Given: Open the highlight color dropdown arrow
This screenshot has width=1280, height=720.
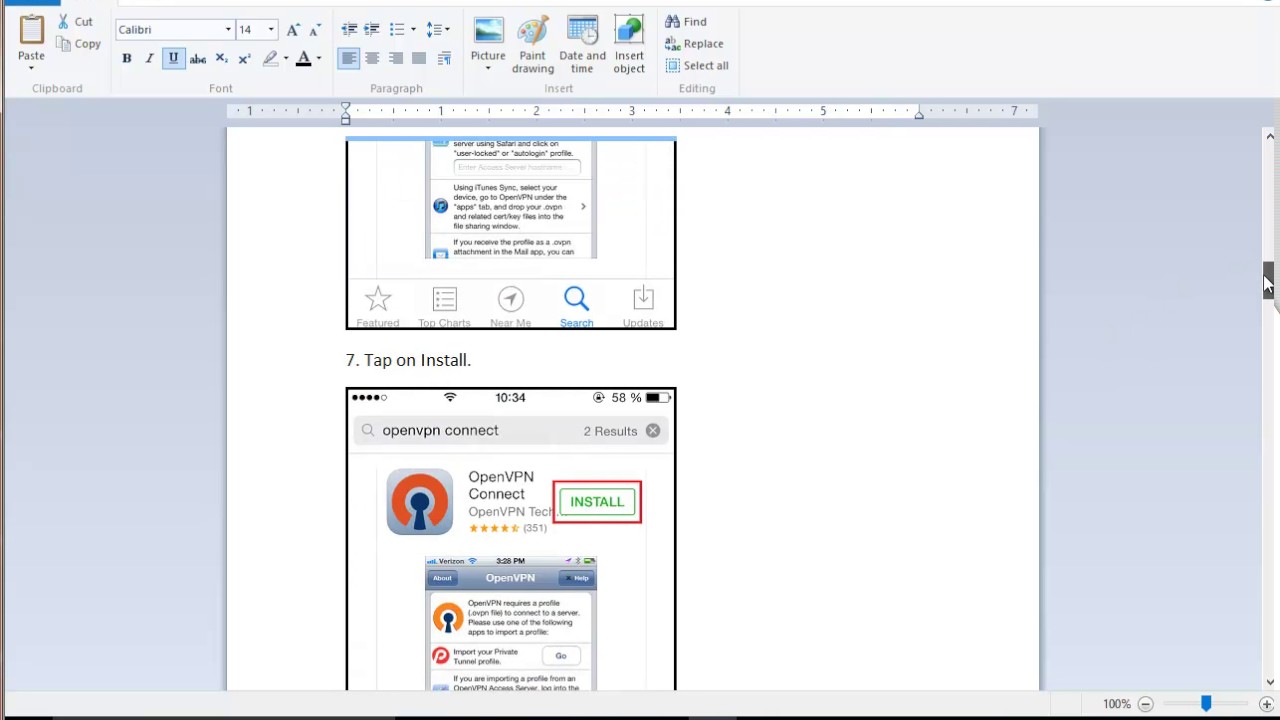Looking at the screenshot, I should 286,59.
